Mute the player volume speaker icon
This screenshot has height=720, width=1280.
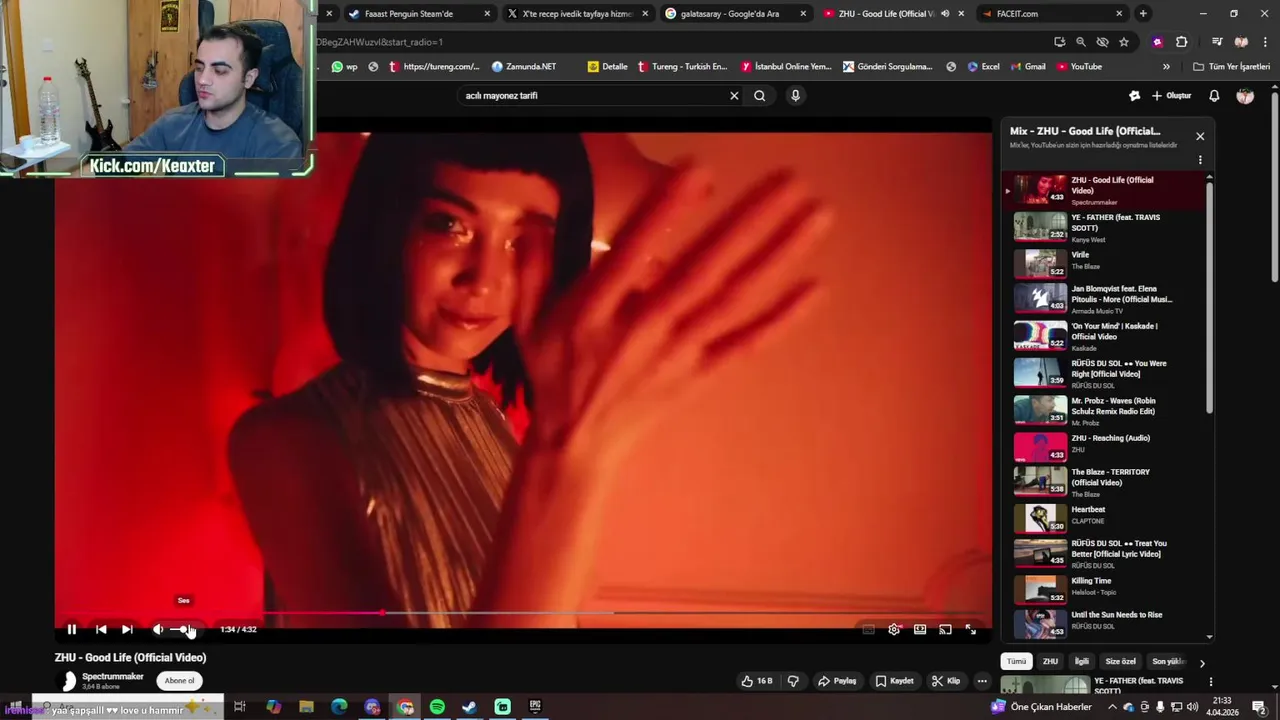[x=157, y=629]
